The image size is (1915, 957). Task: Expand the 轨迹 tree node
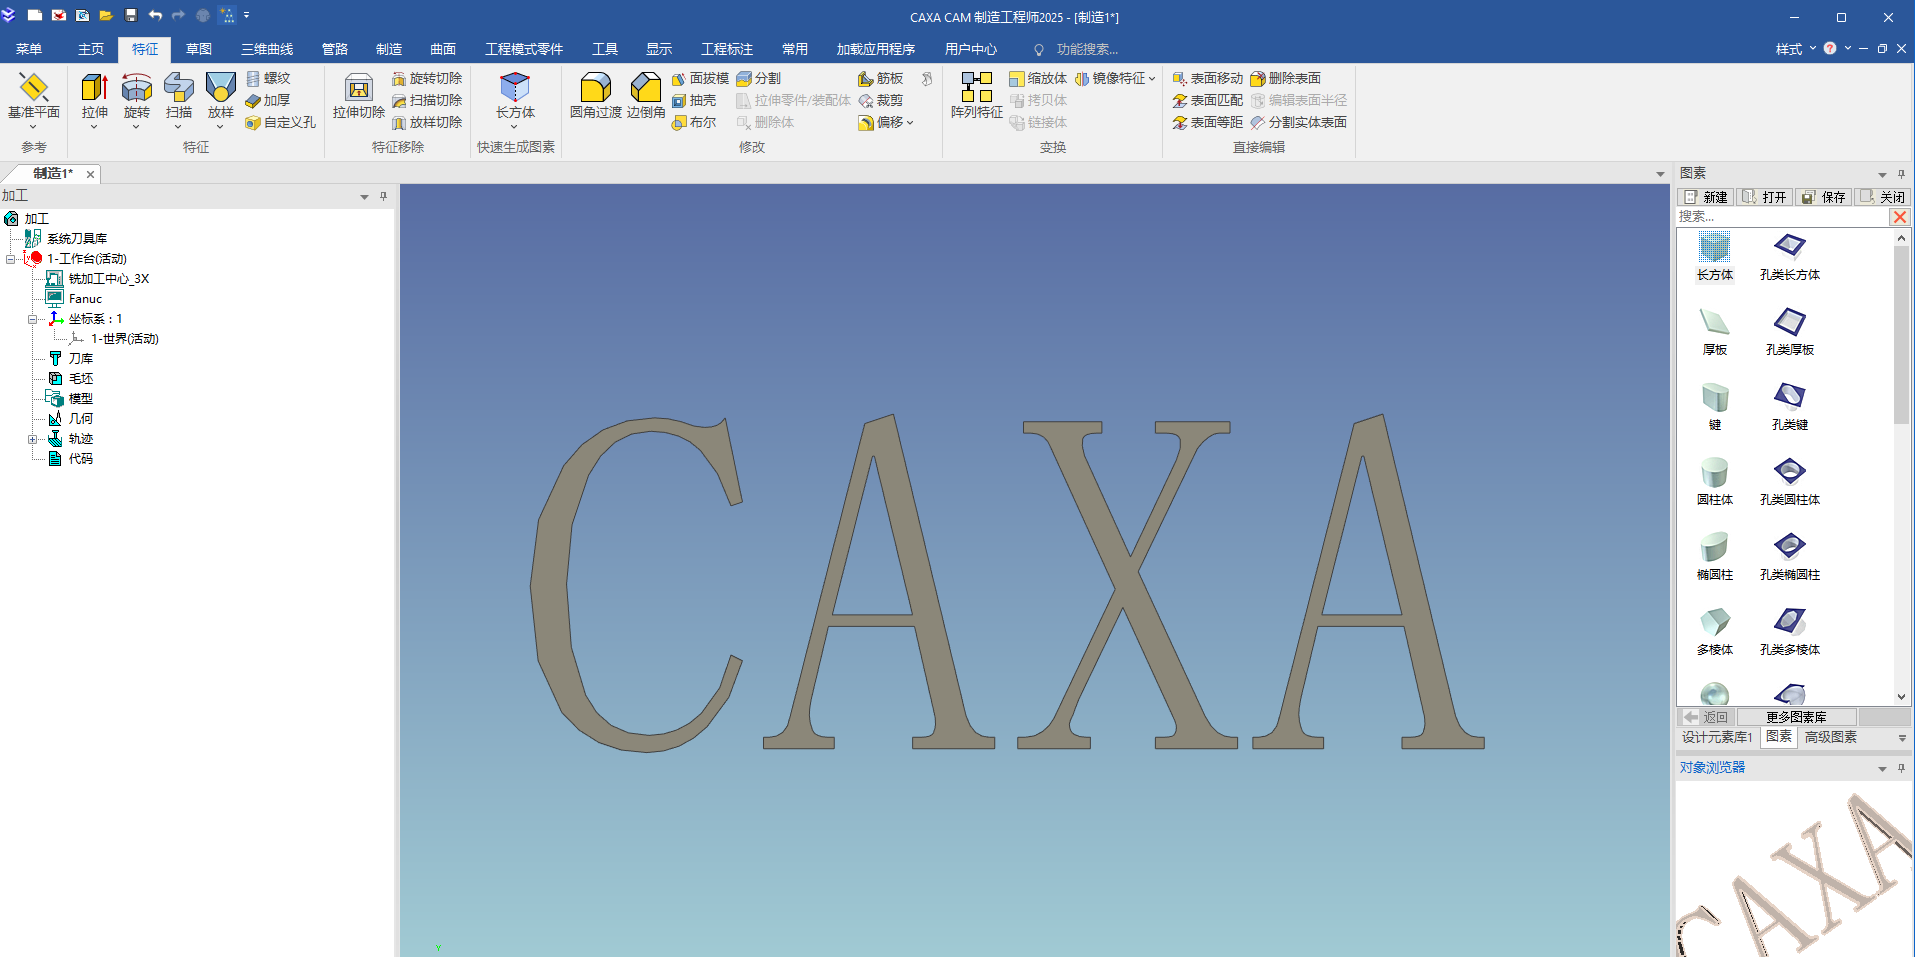pos(32,439)
